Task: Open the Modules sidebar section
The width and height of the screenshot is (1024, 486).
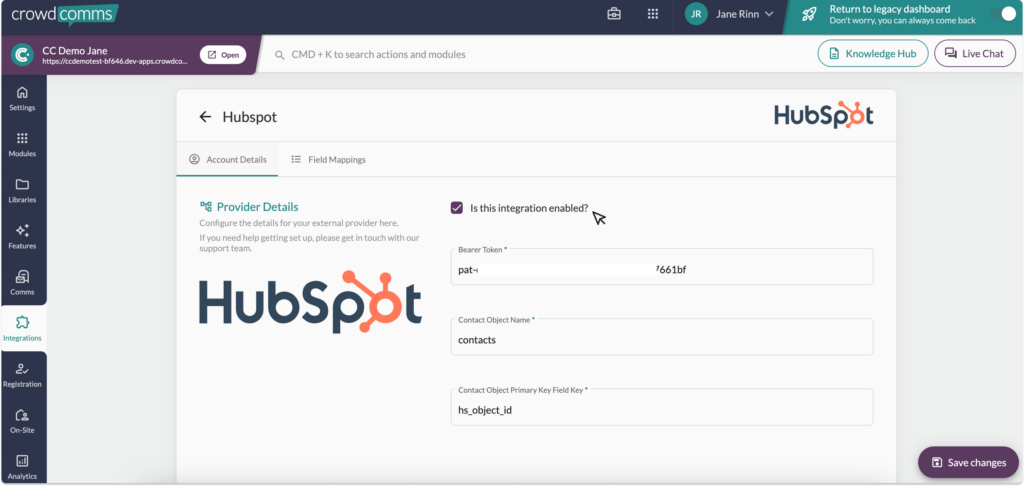Action: click(22, 144)
